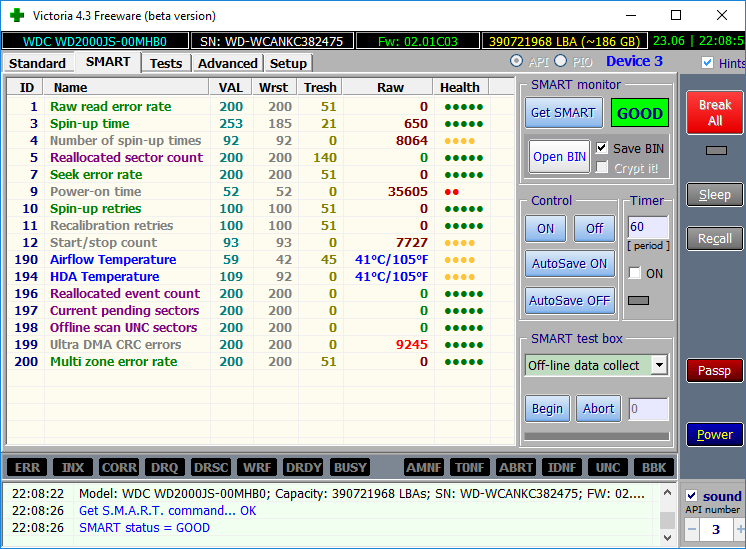
Task: Click the blue Power button
Action: point(715,434)
